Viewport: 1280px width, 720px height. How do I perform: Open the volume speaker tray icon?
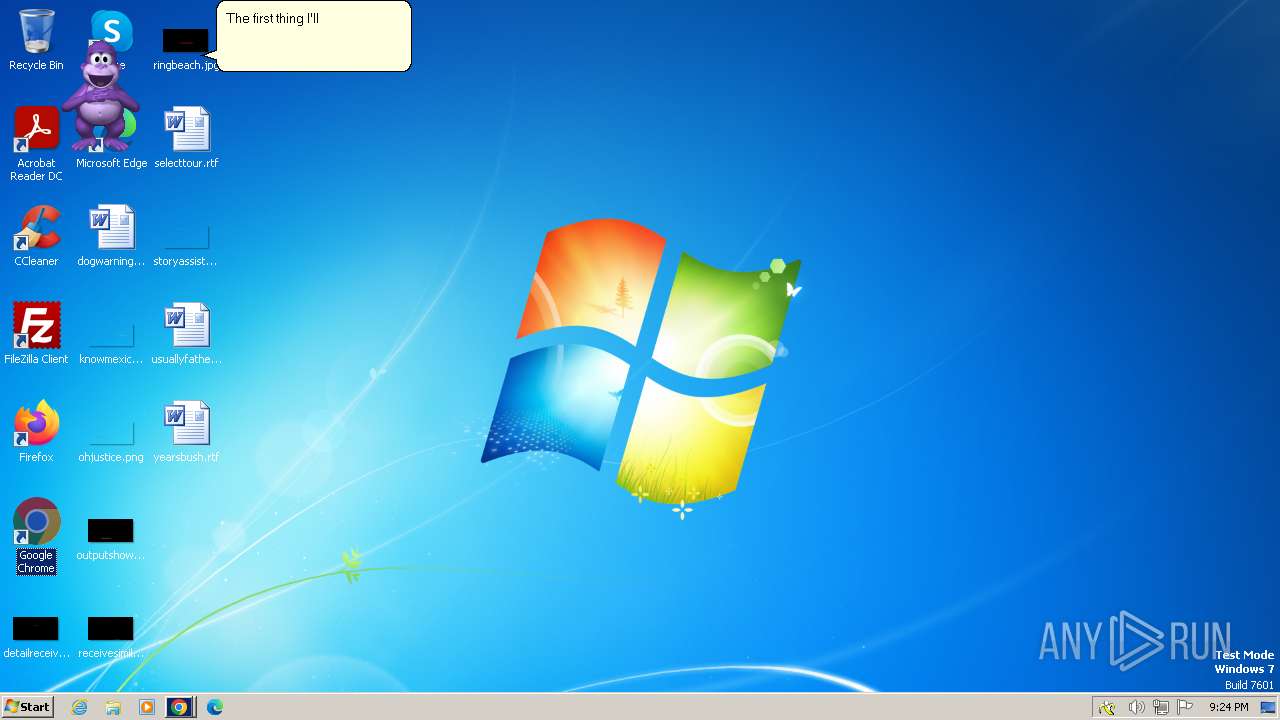point(1136,707)
